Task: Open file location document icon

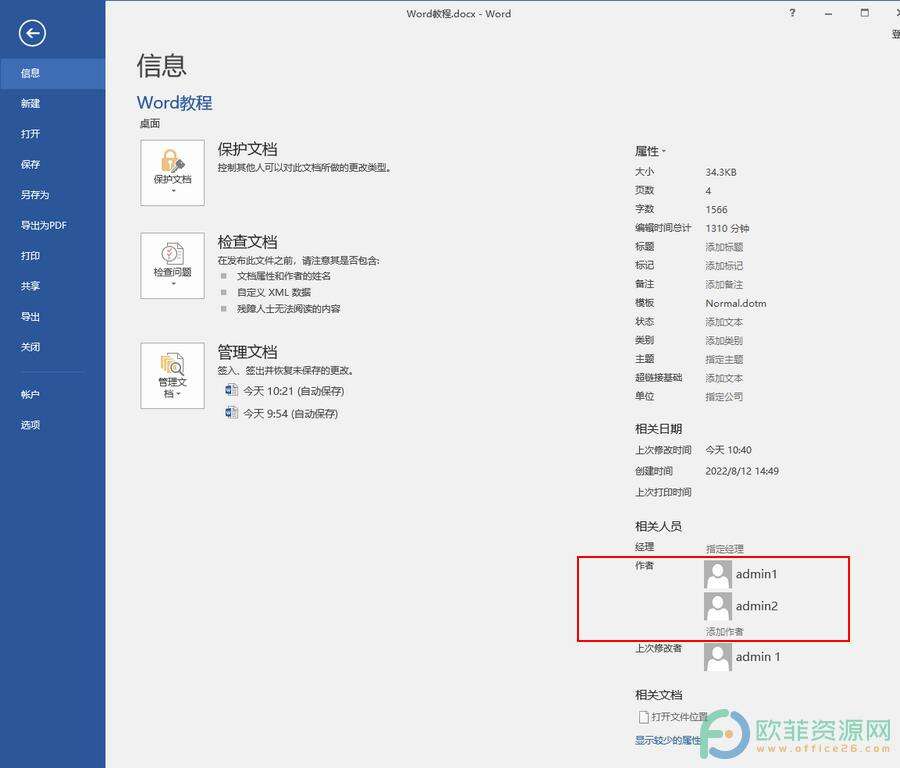Action: tap(643, 717)
